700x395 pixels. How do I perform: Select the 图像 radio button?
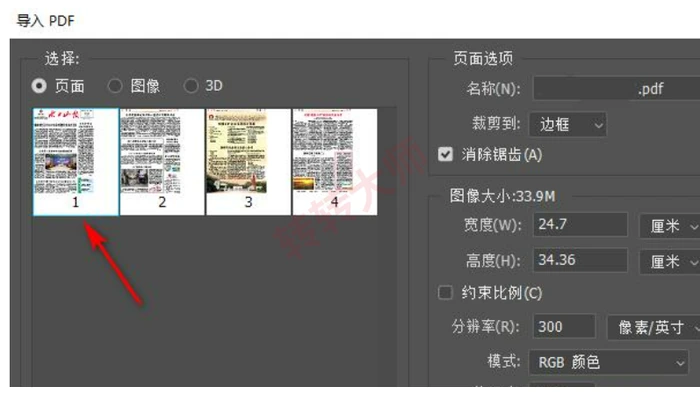click(115, 85)
